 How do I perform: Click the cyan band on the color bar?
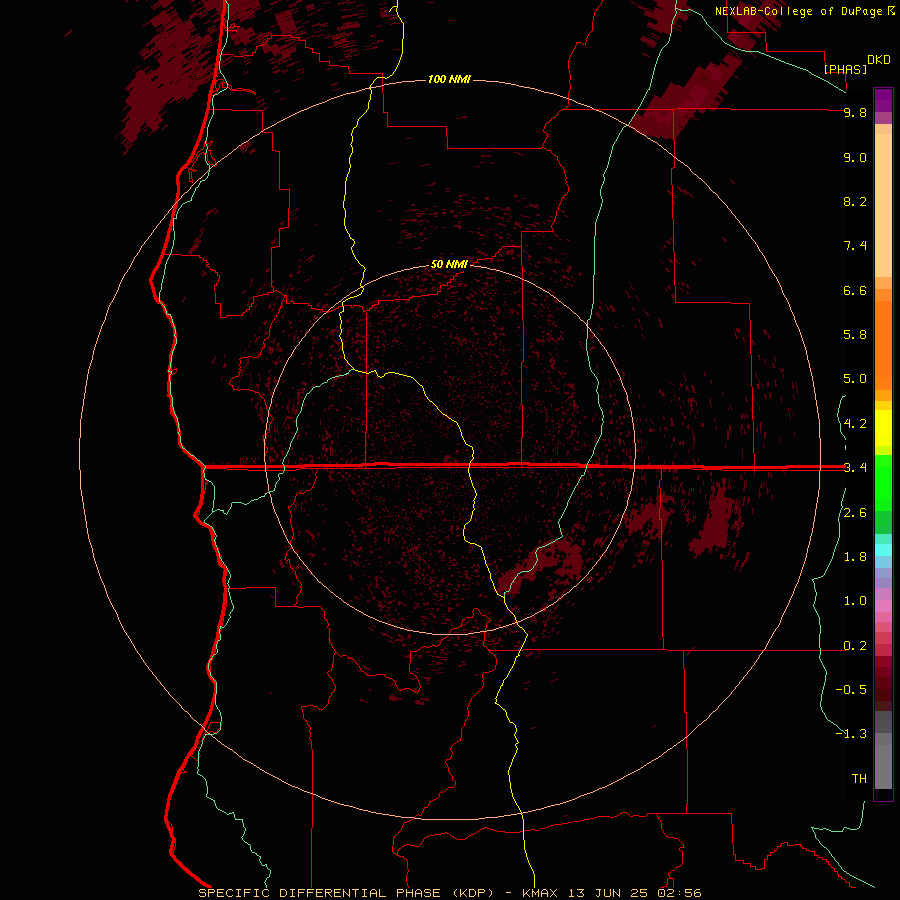coord(883,550)
